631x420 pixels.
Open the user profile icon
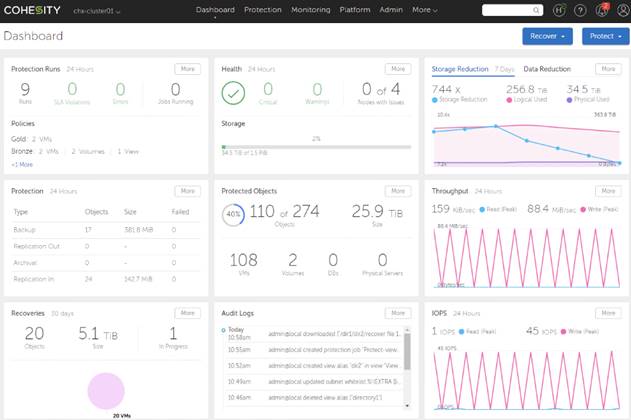[623, 10]
